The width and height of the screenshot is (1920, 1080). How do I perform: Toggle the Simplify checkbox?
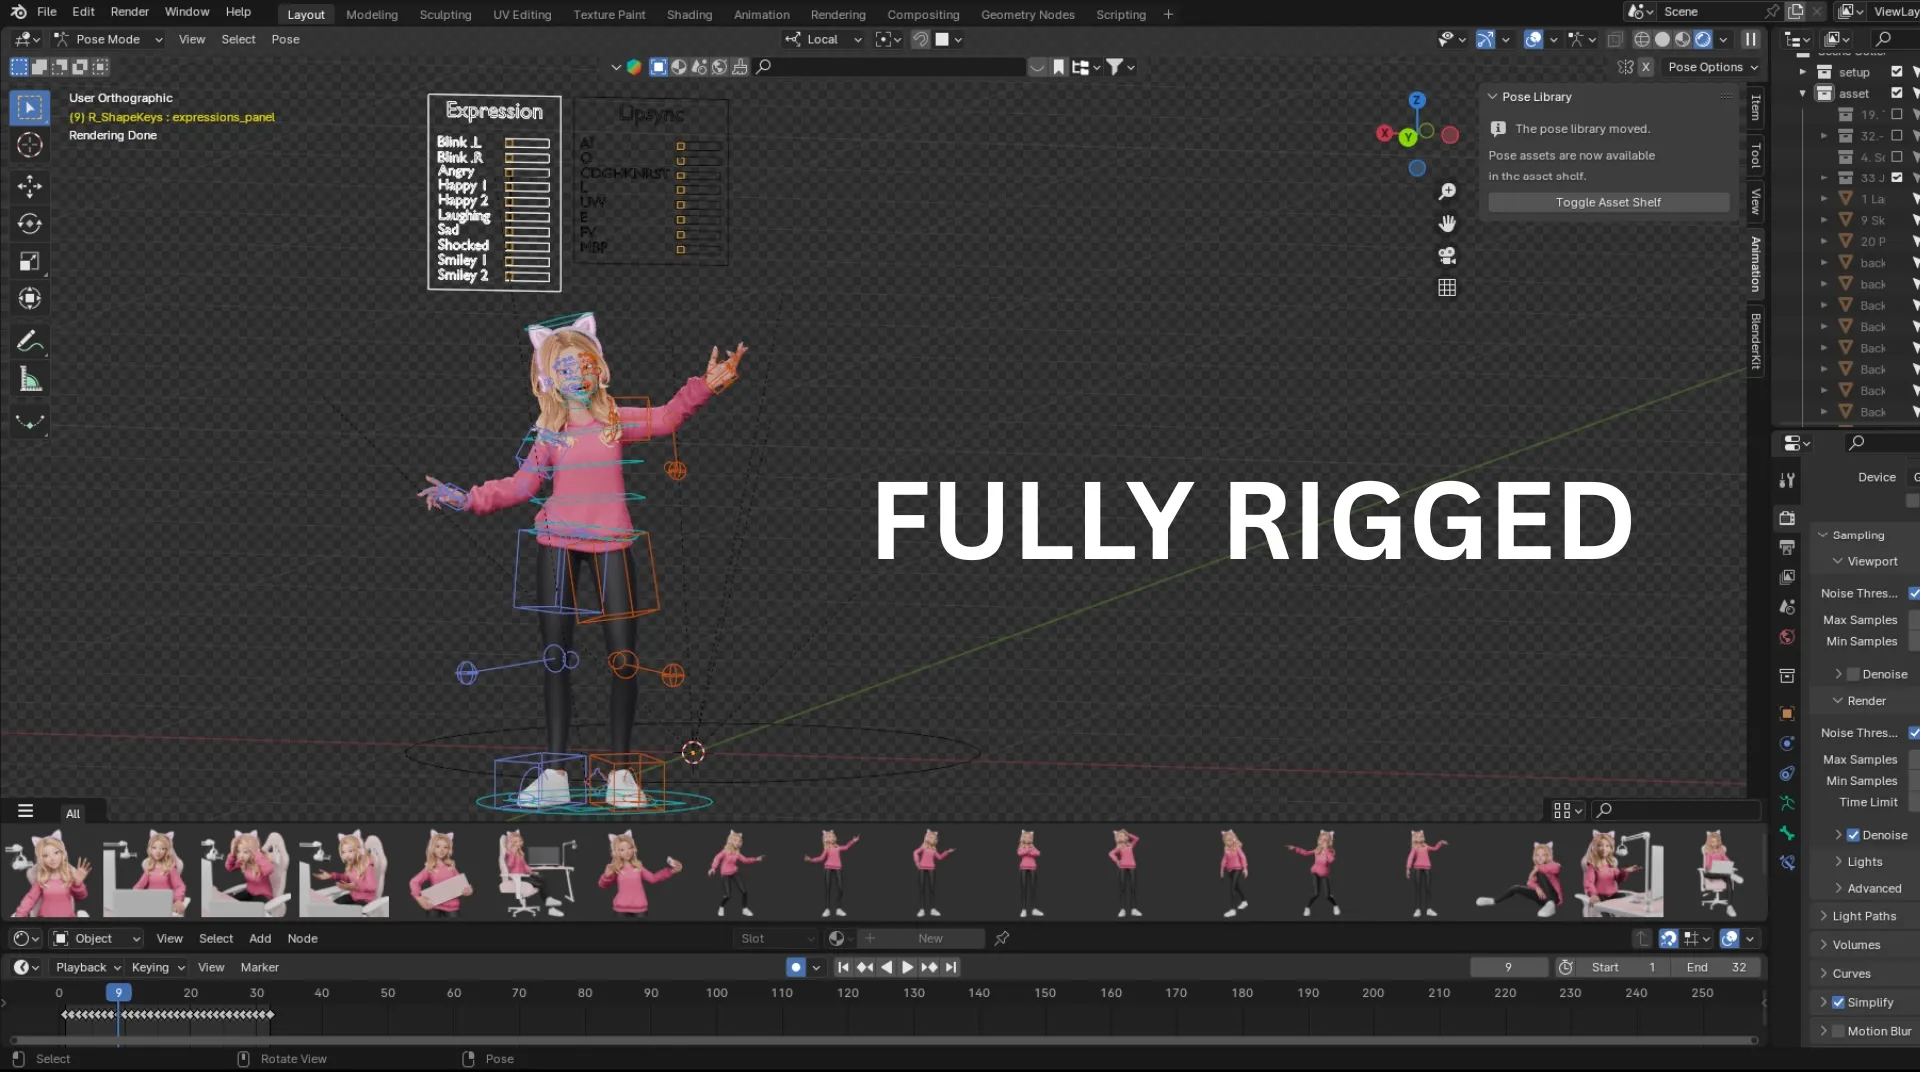point(1840,1001)
